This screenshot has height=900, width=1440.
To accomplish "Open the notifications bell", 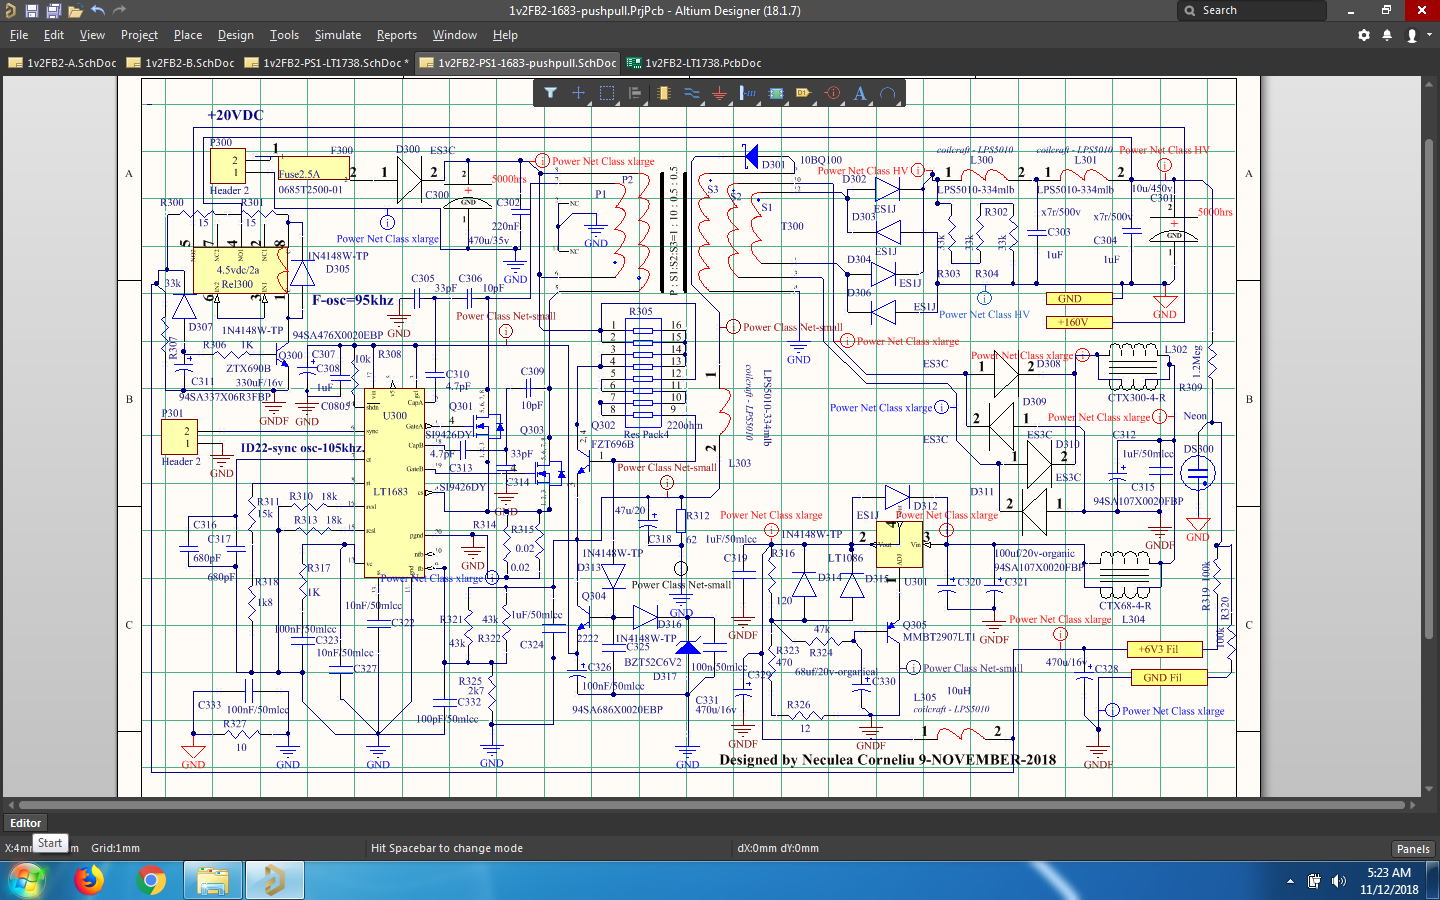I will click(x=1387, y=35).
